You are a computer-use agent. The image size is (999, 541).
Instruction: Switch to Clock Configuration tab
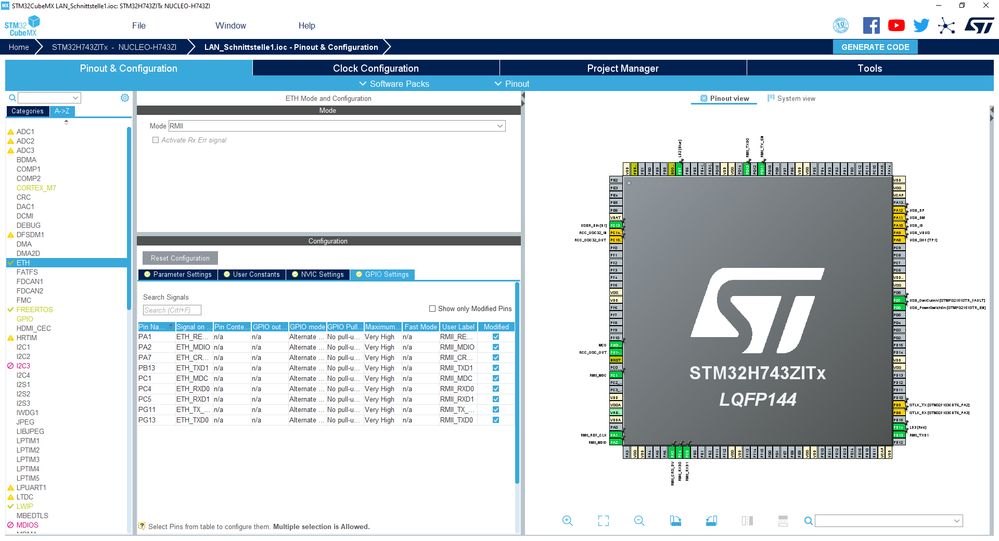pyautogui.click(x=376, y=68)
